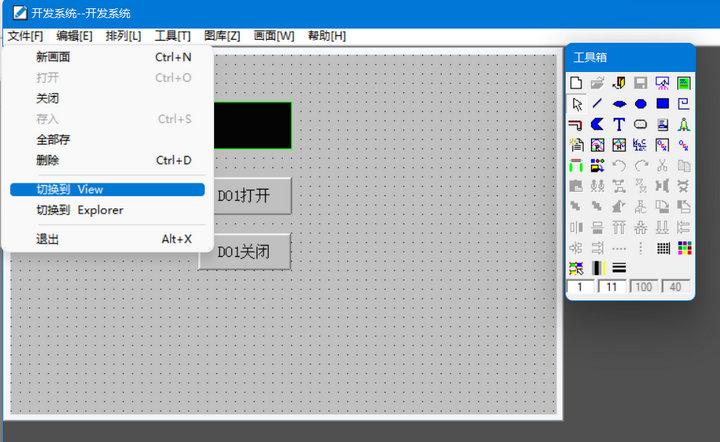720x442 pixels.
Task: Choose 新画面 from the file menu
Action: tap(53, 57)
